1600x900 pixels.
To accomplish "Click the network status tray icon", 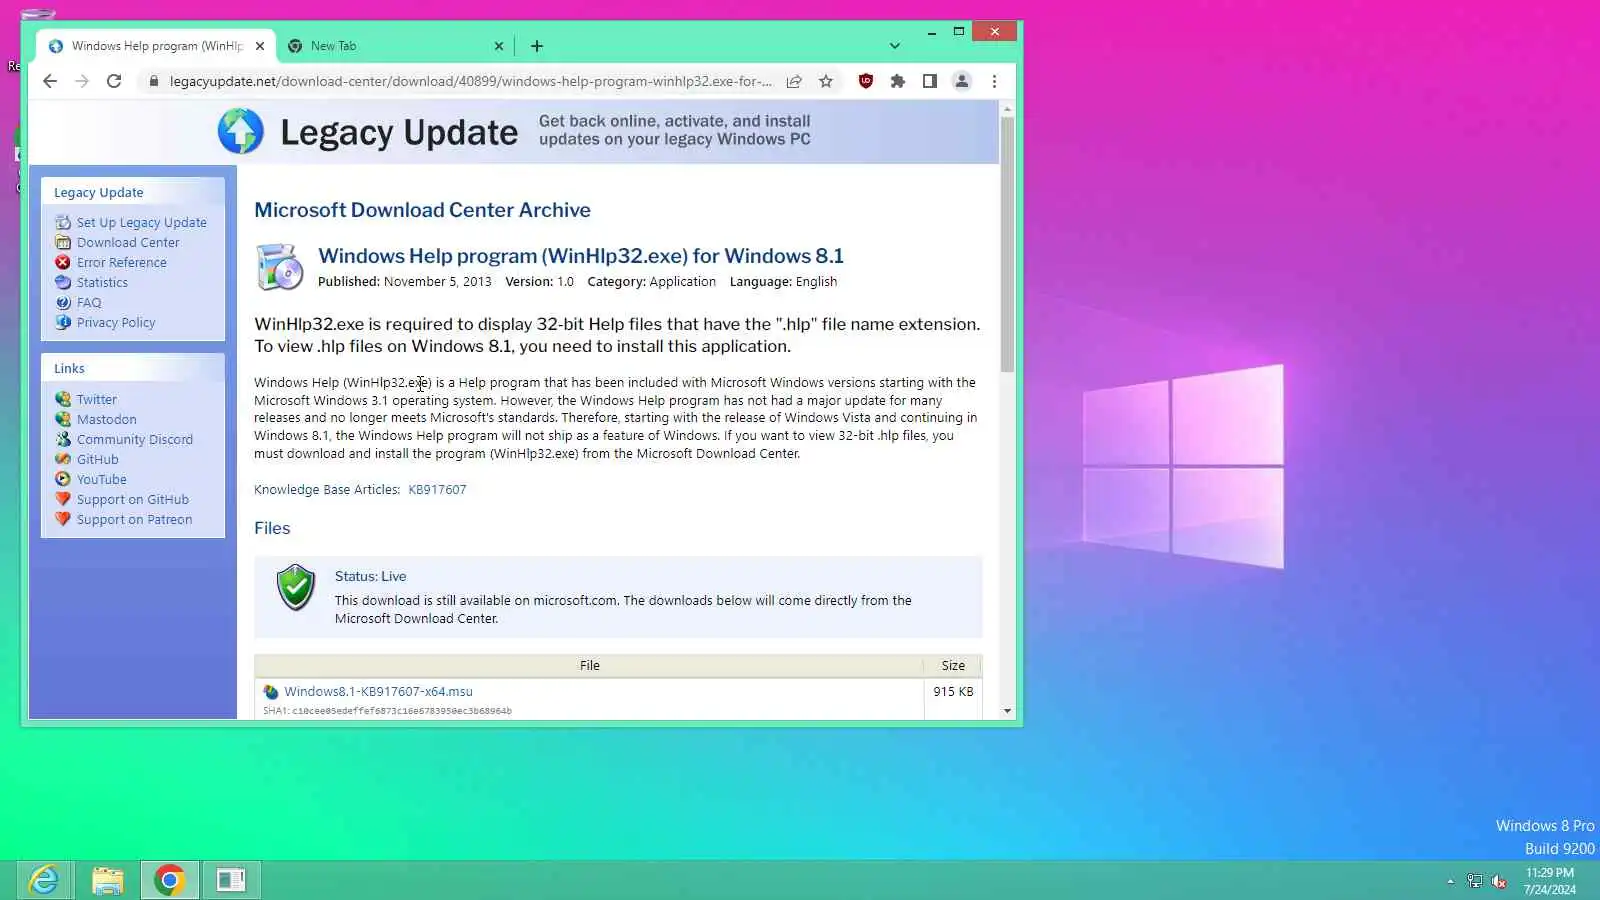I will (x=1475, y=881).
